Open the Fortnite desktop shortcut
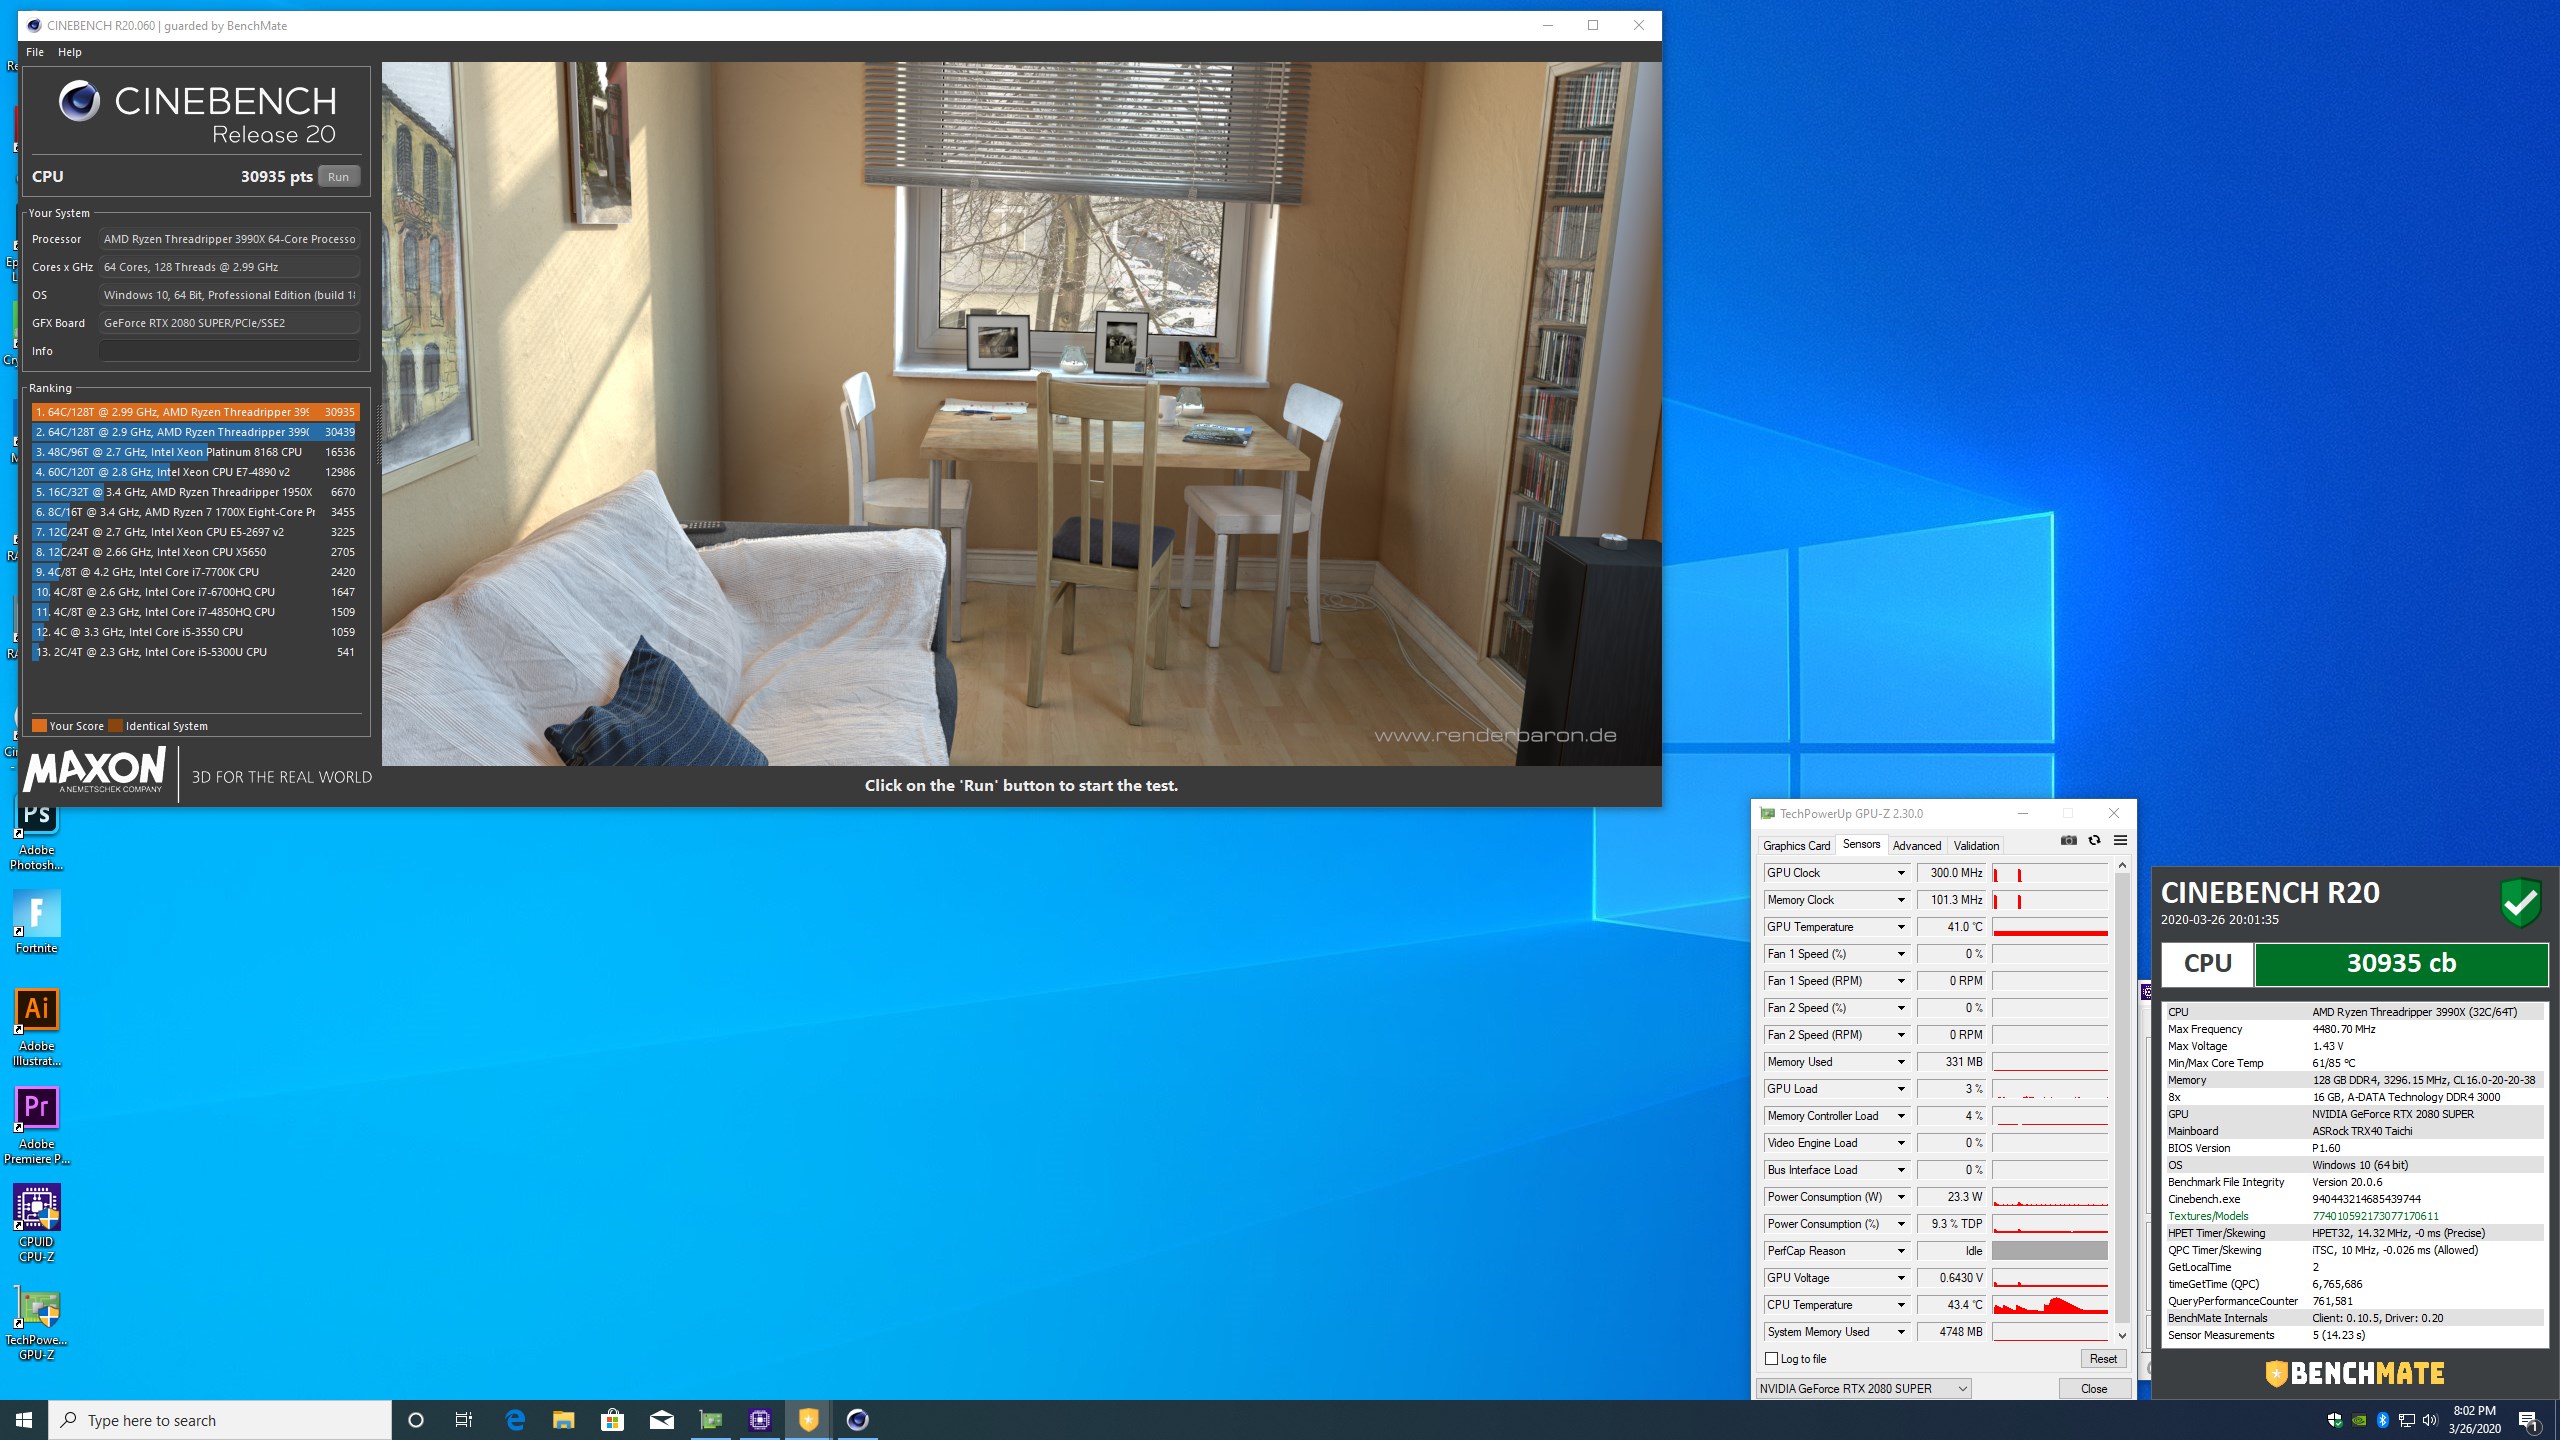The height and width of the screenshot is (1440, 2560). point(37,922)
